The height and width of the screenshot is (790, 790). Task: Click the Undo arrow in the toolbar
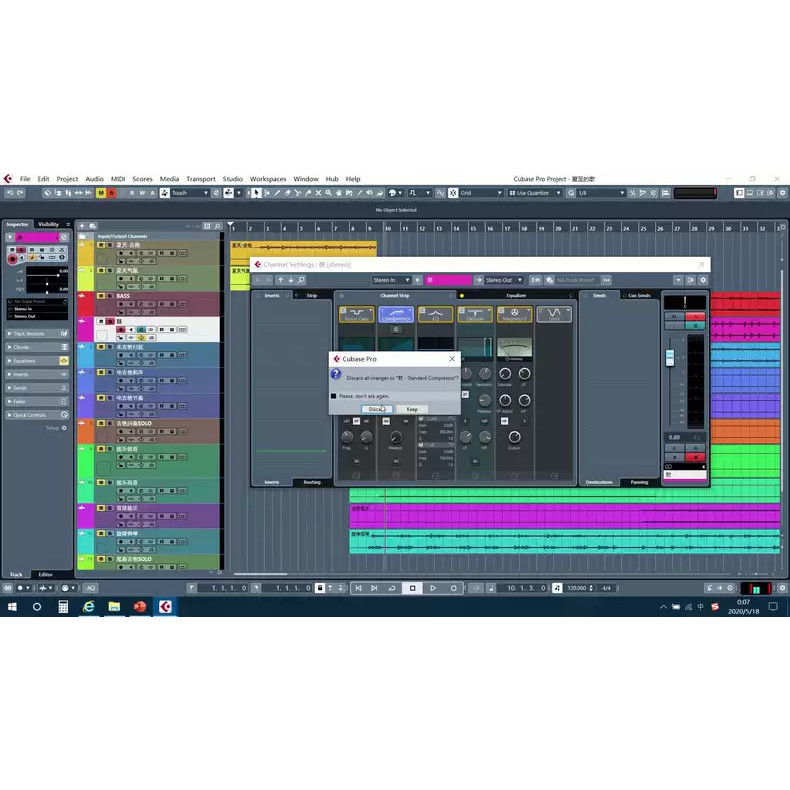point(10,193)
